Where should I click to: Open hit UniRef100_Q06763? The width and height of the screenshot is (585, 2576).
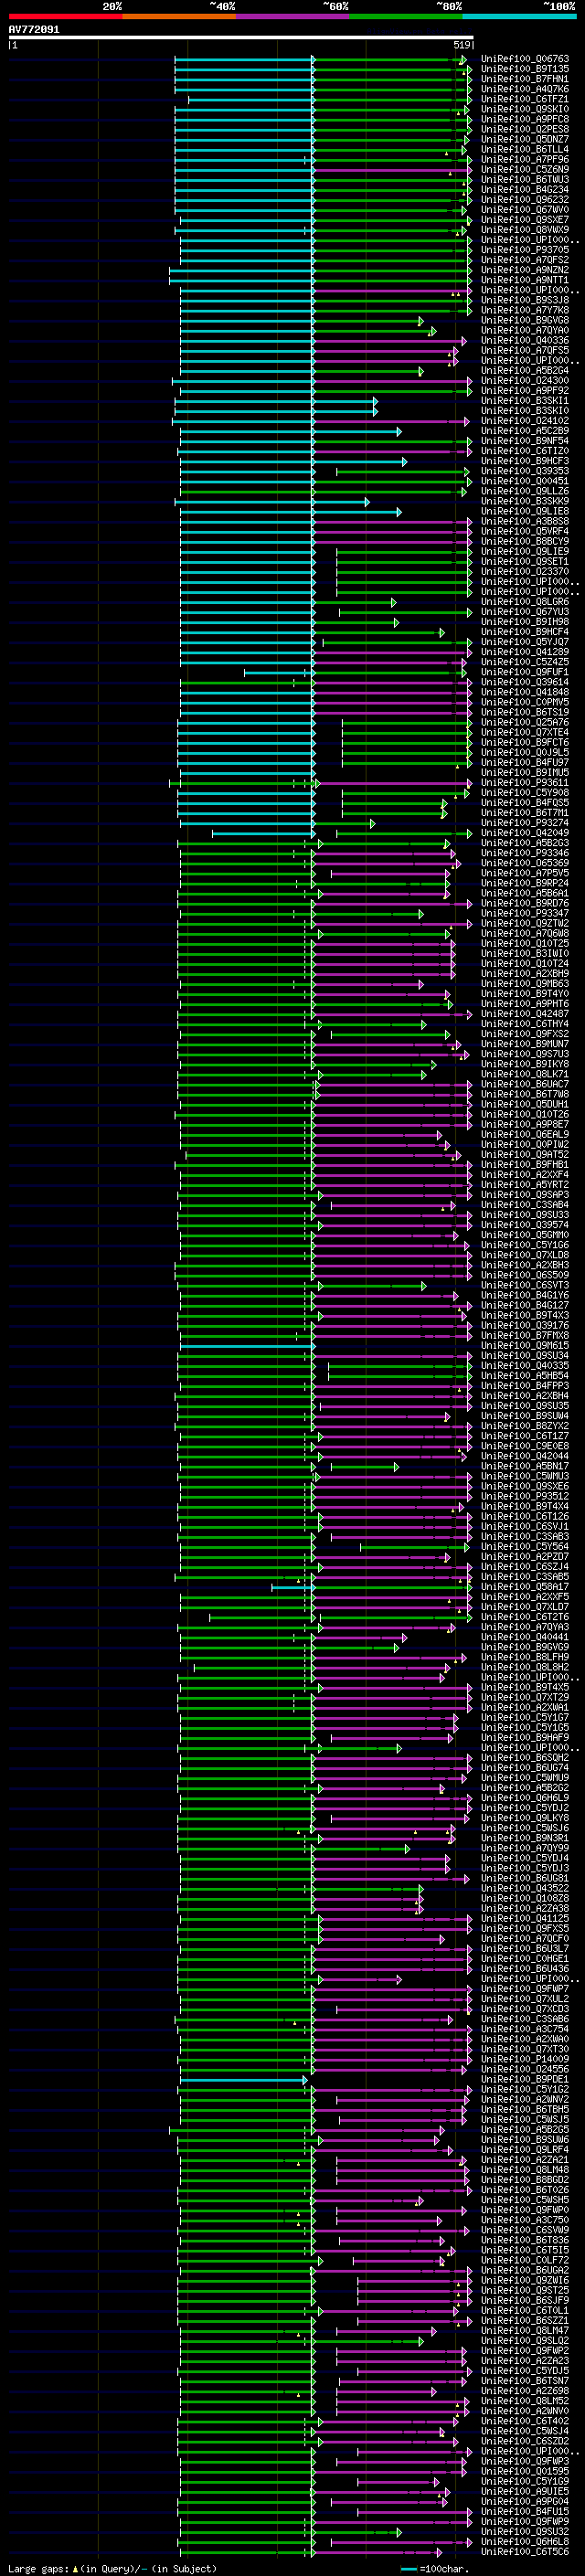(x=525, y=59)
